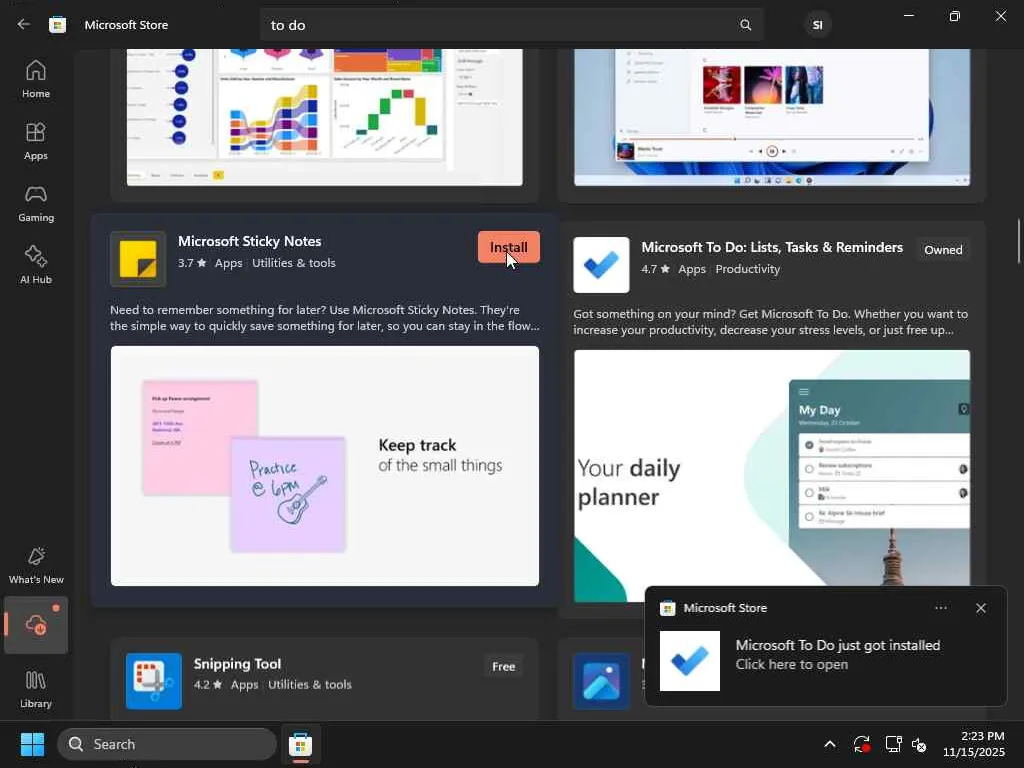
Task: Click the Sticky Notes description text
Action: (x=325, y=318)
